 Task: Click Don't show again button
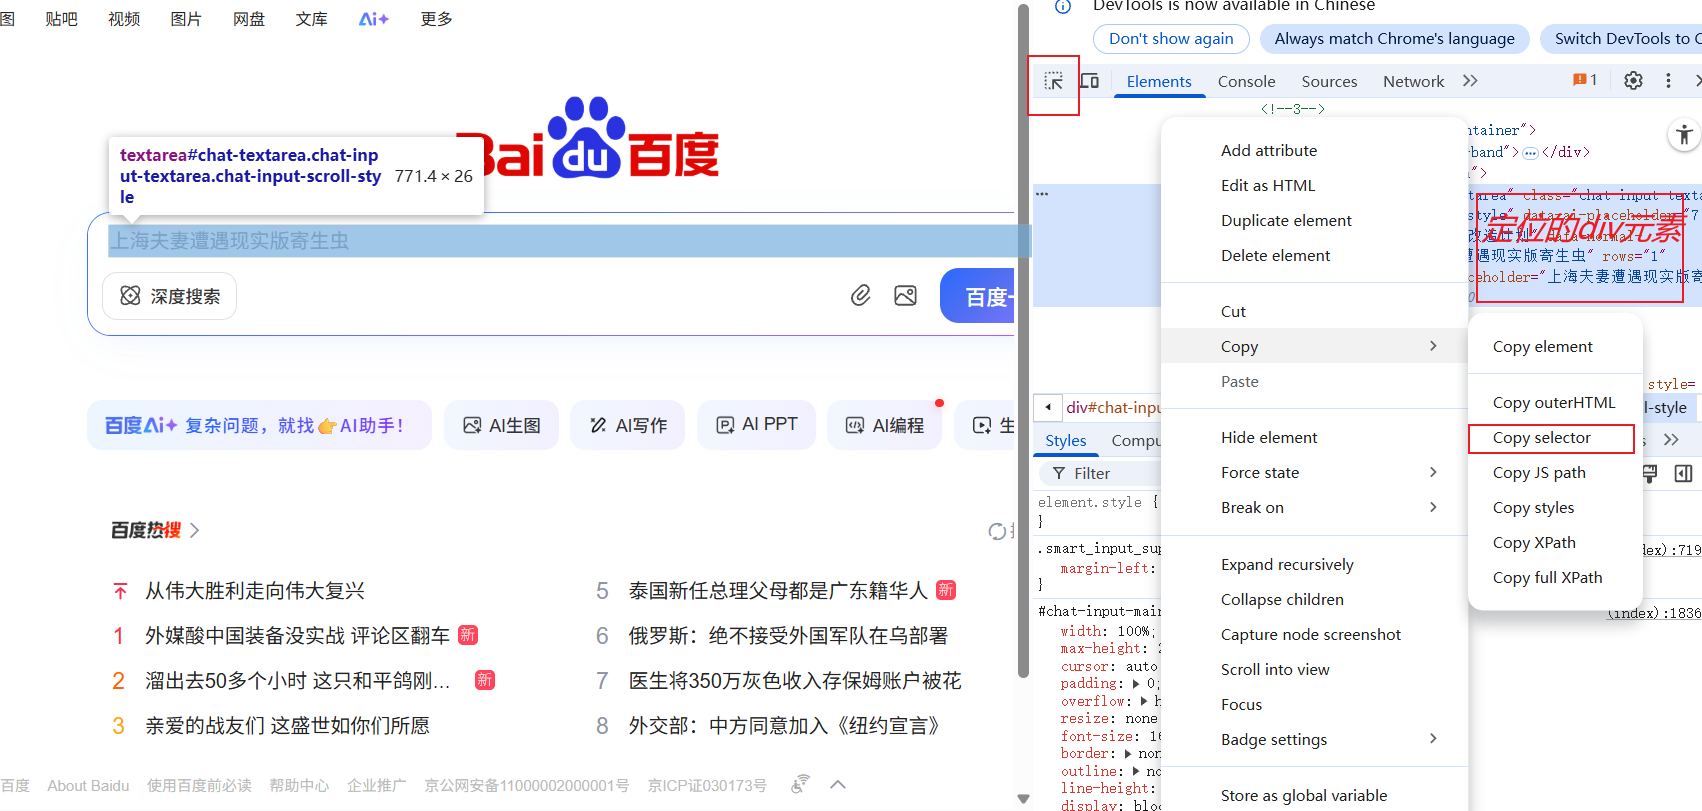tap(1171, 39)
